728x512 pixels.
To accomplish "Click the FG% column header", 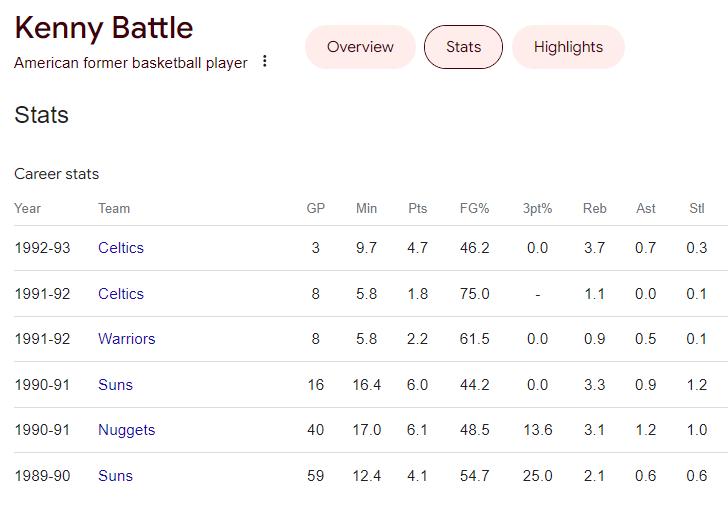I will (474, 208).
